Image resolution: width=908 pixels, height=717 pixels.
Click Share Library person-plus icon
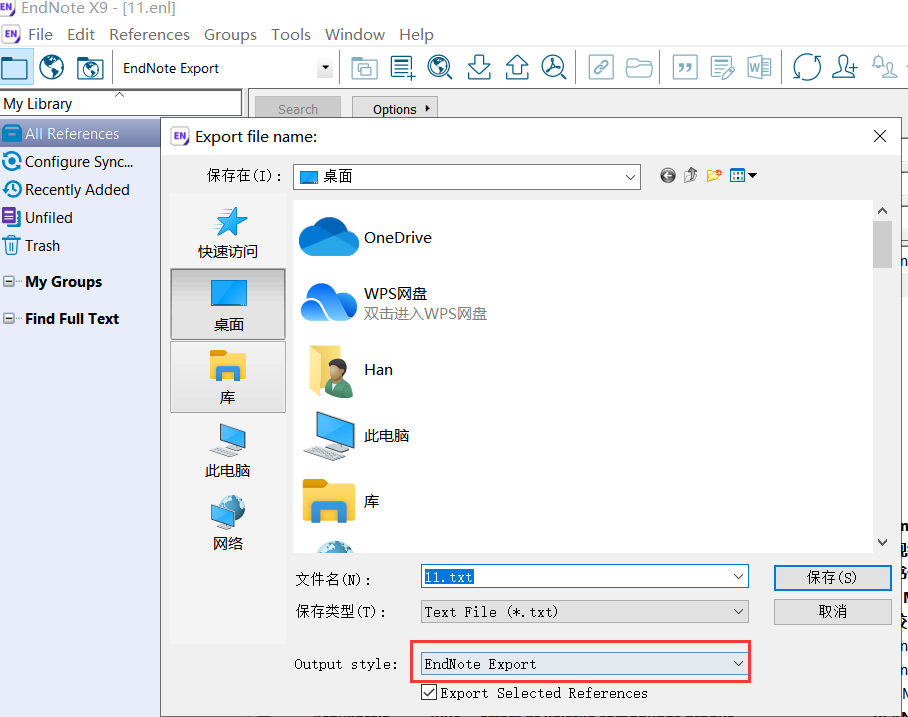pos(844,68)
